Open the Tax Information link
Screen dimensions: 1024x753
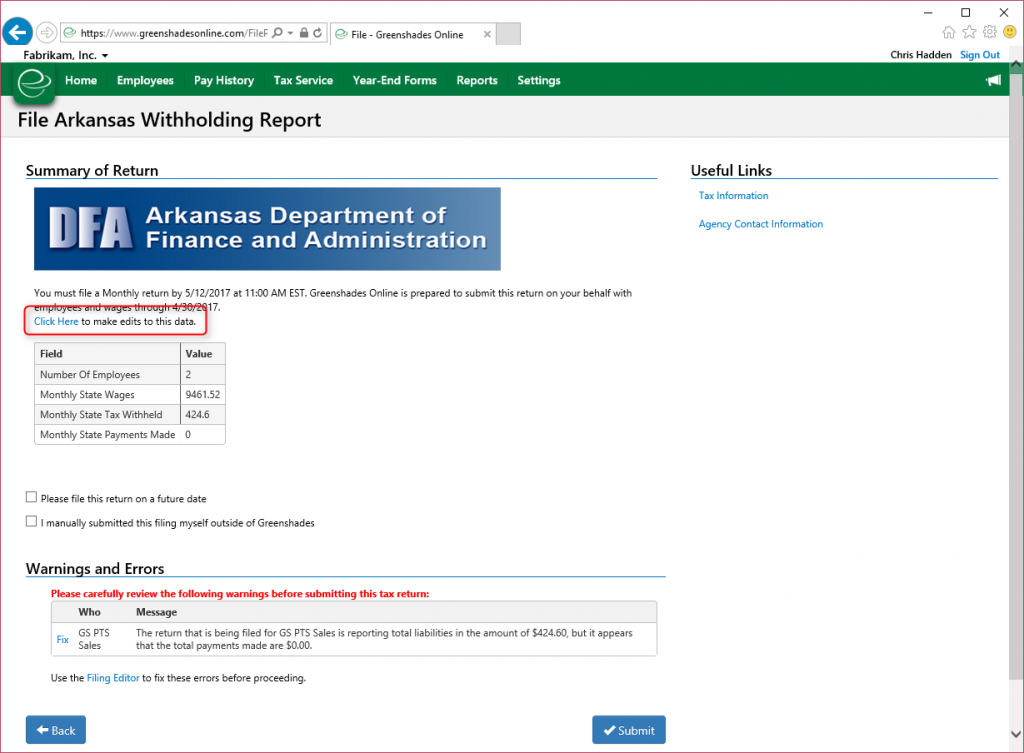[x=733, y=196]
